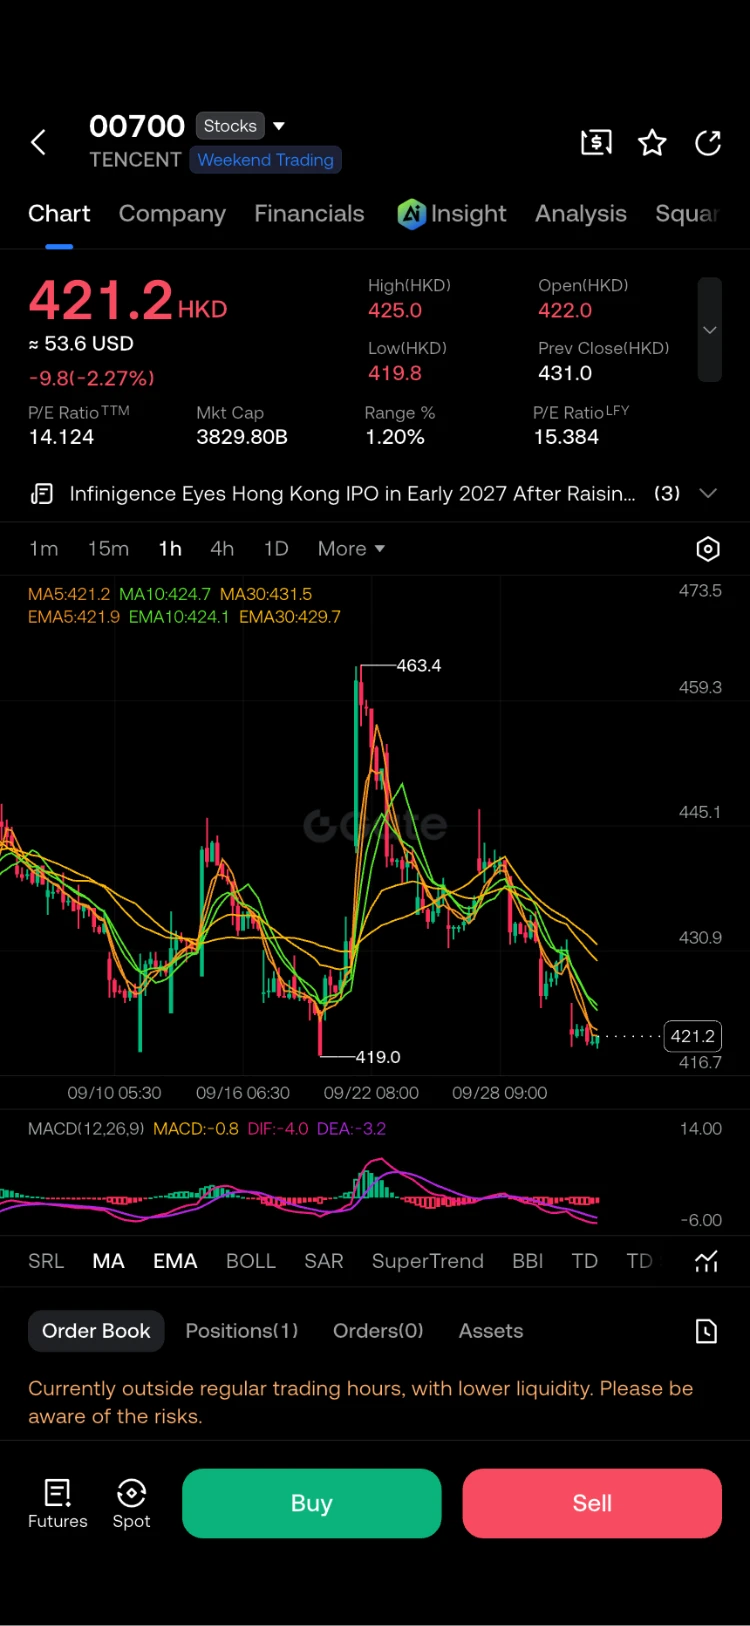Select the 1D timeframe
This screenshot has height=1626, width=750.
click(276, 549)
